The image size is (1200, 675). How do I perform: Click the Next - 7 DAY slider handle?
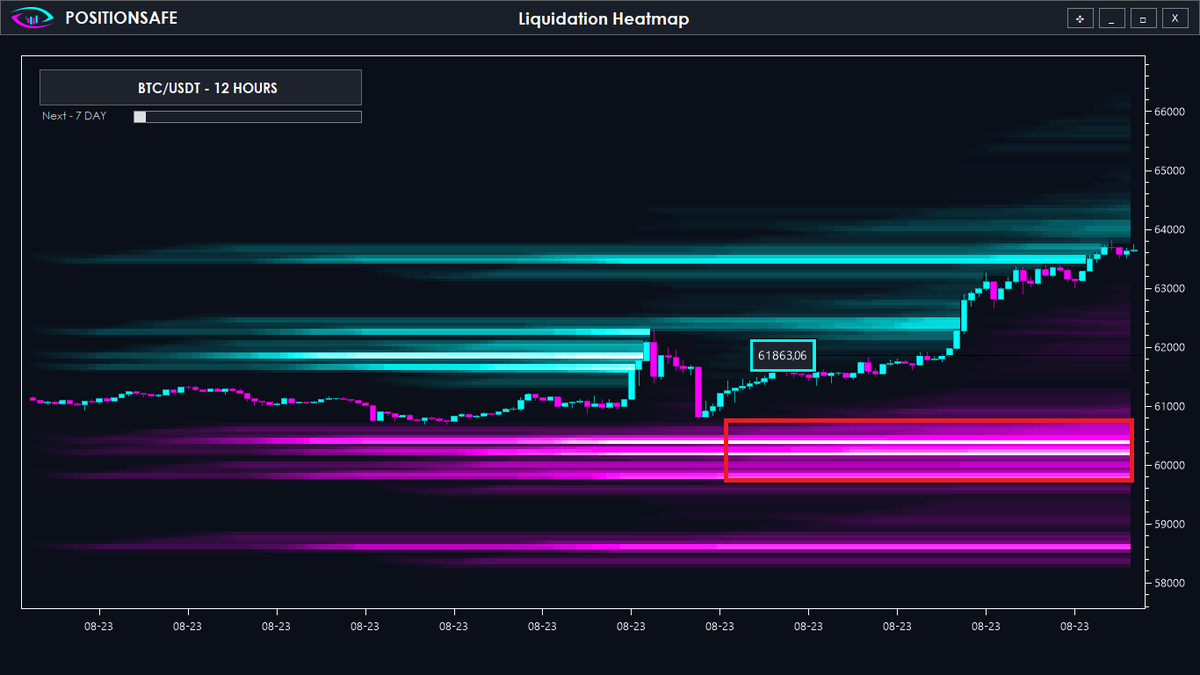coord(140,117)
